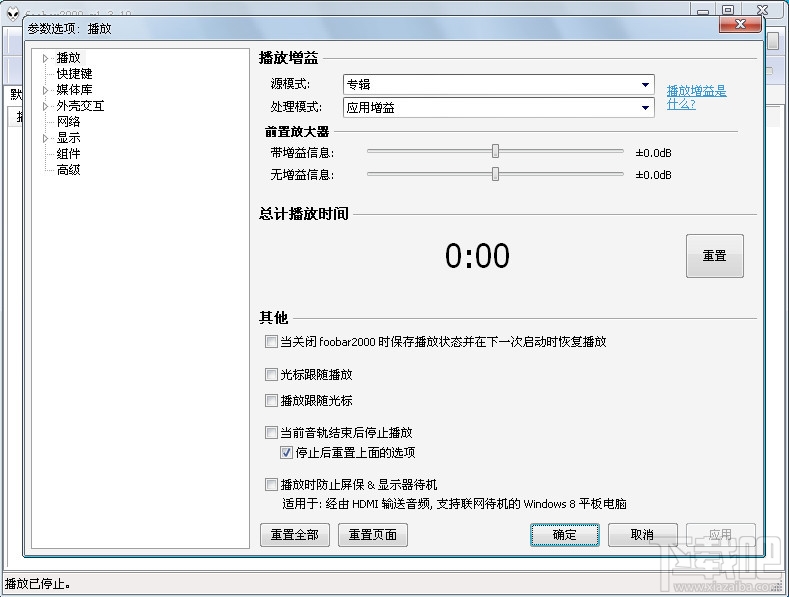
Task: Expand the 外壳交互 tree node arrow
Action: [x=45, y=106]
